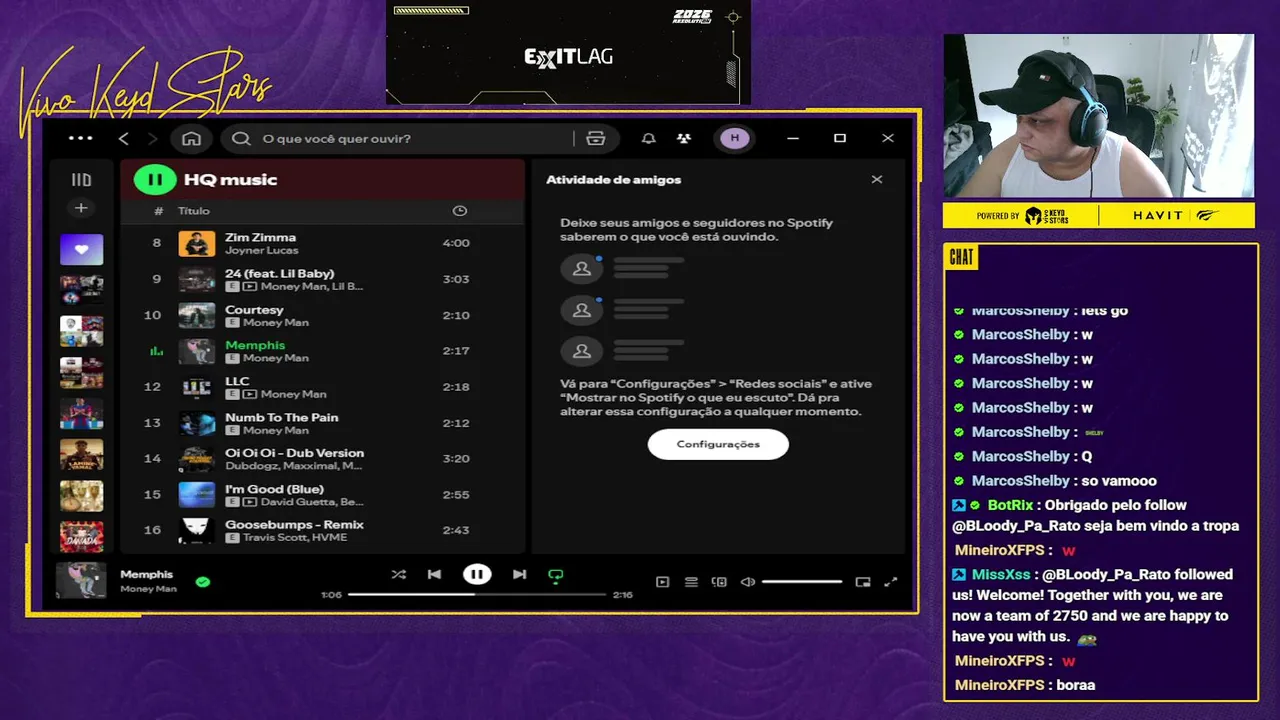
Task: Open the Now Playing view icon
Action: click(662, 582)
